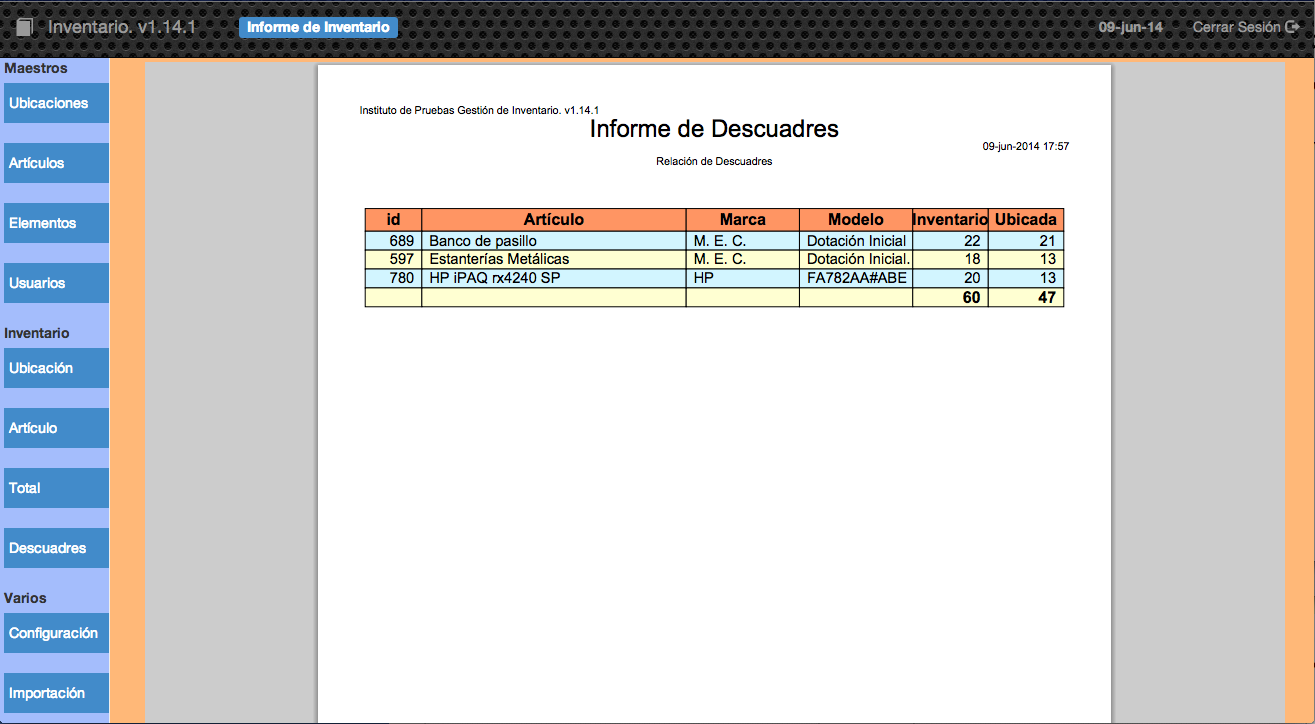
Task: Click the report timestamp 09-jun-2014 17:57
Action: pos(1026,146)
